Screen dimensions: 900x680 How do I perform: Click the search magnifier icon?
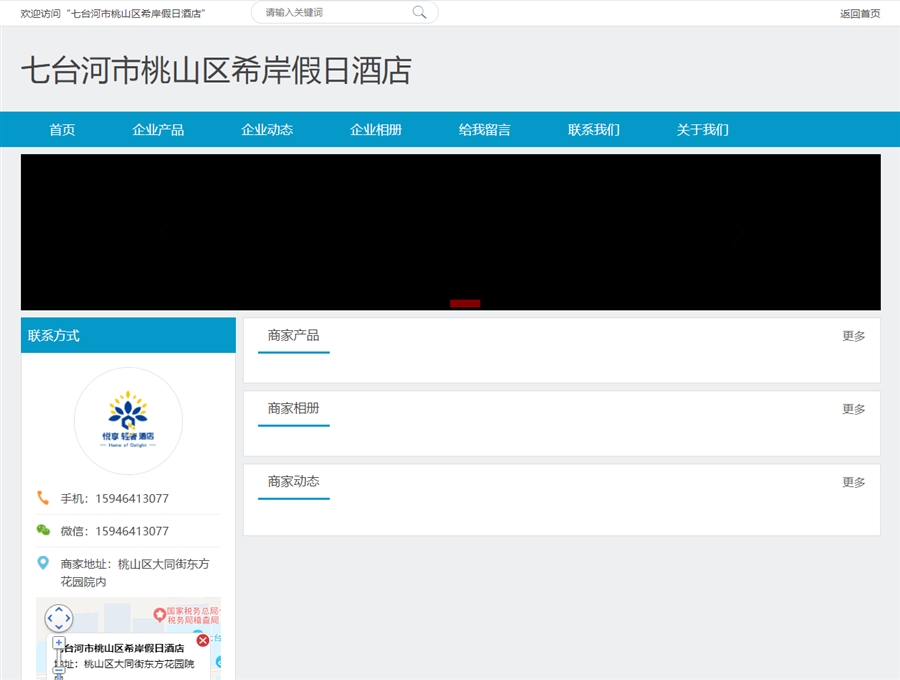[419, 13]
